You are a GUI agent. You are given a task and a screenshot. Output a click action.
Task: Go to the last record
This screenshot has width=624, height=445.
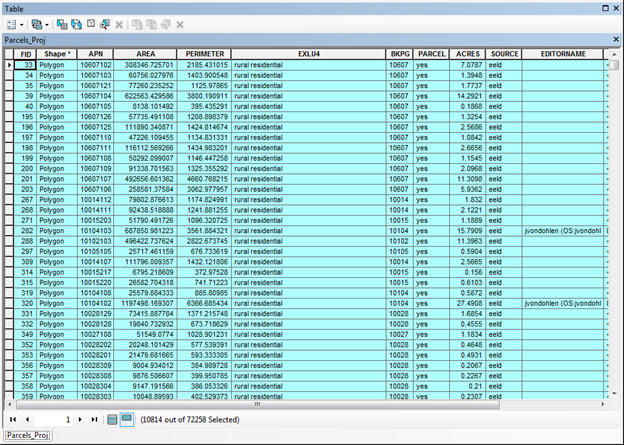point(94,420)
